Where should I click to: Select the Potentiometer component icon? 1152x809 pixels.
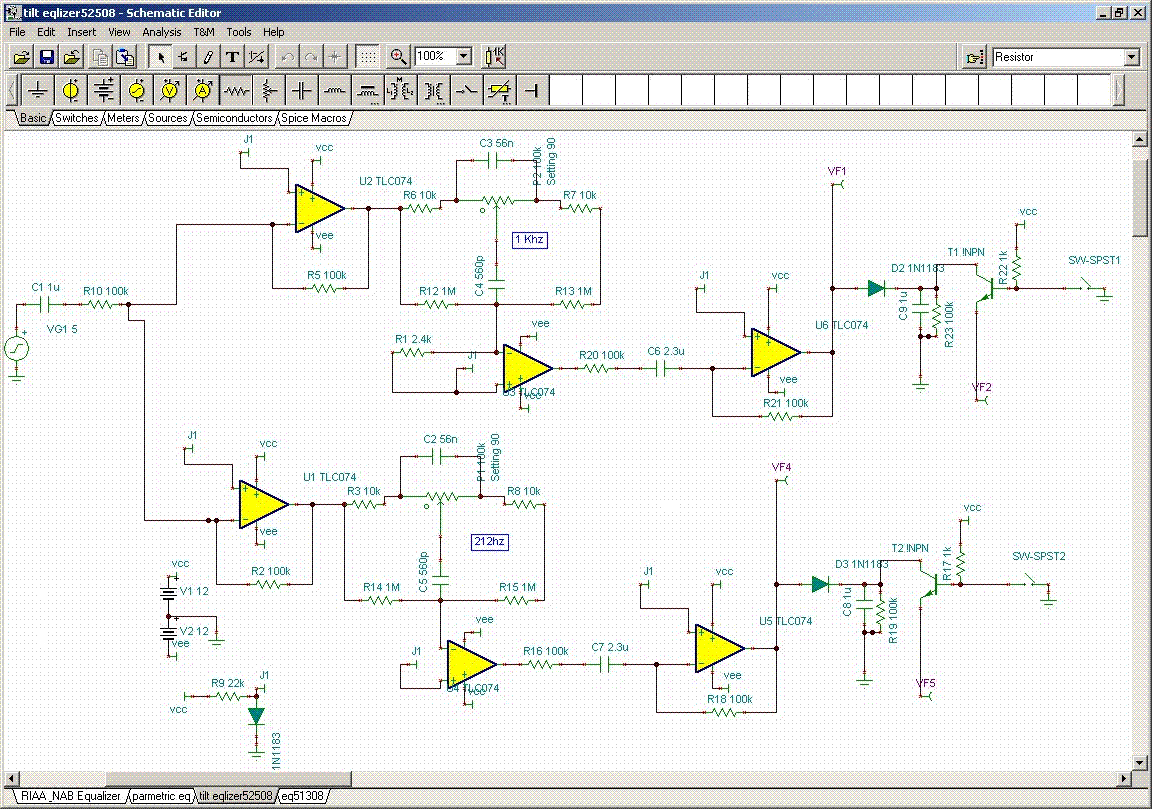click(269, 90)
